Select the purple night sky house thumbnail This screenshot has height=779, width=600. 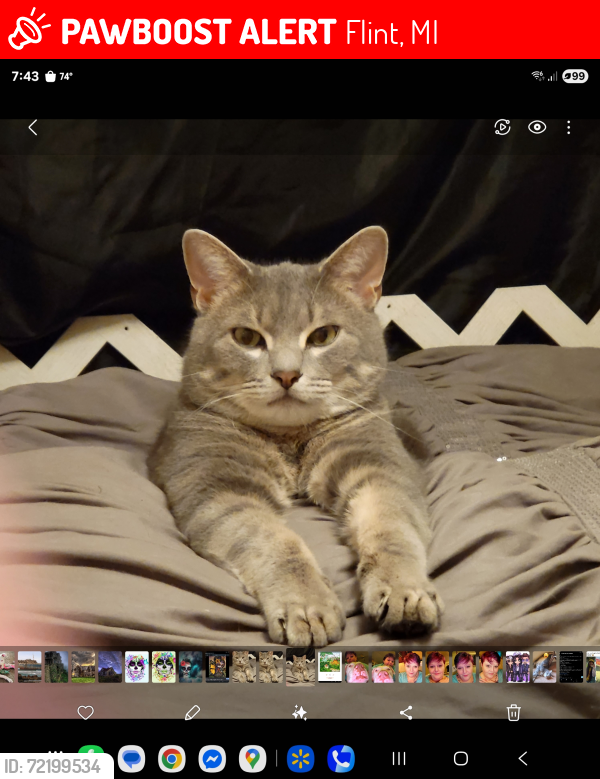[x=110, y=667]
